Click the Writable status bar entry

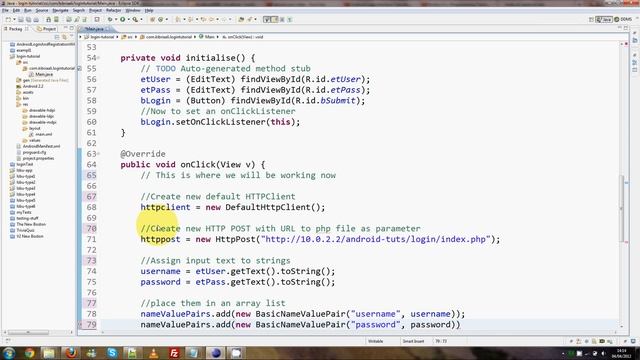point(376,341)
